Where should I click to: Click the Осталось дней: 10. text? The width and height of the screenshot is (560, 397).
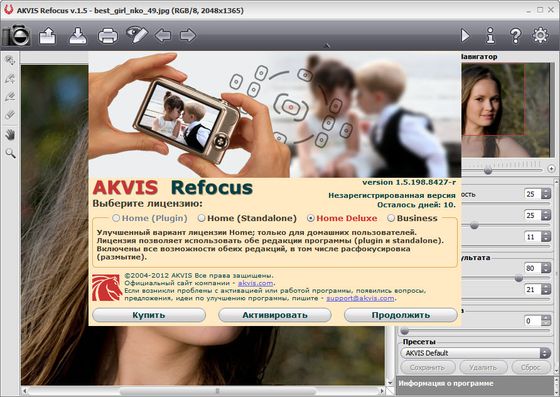(x=416, y=205)
